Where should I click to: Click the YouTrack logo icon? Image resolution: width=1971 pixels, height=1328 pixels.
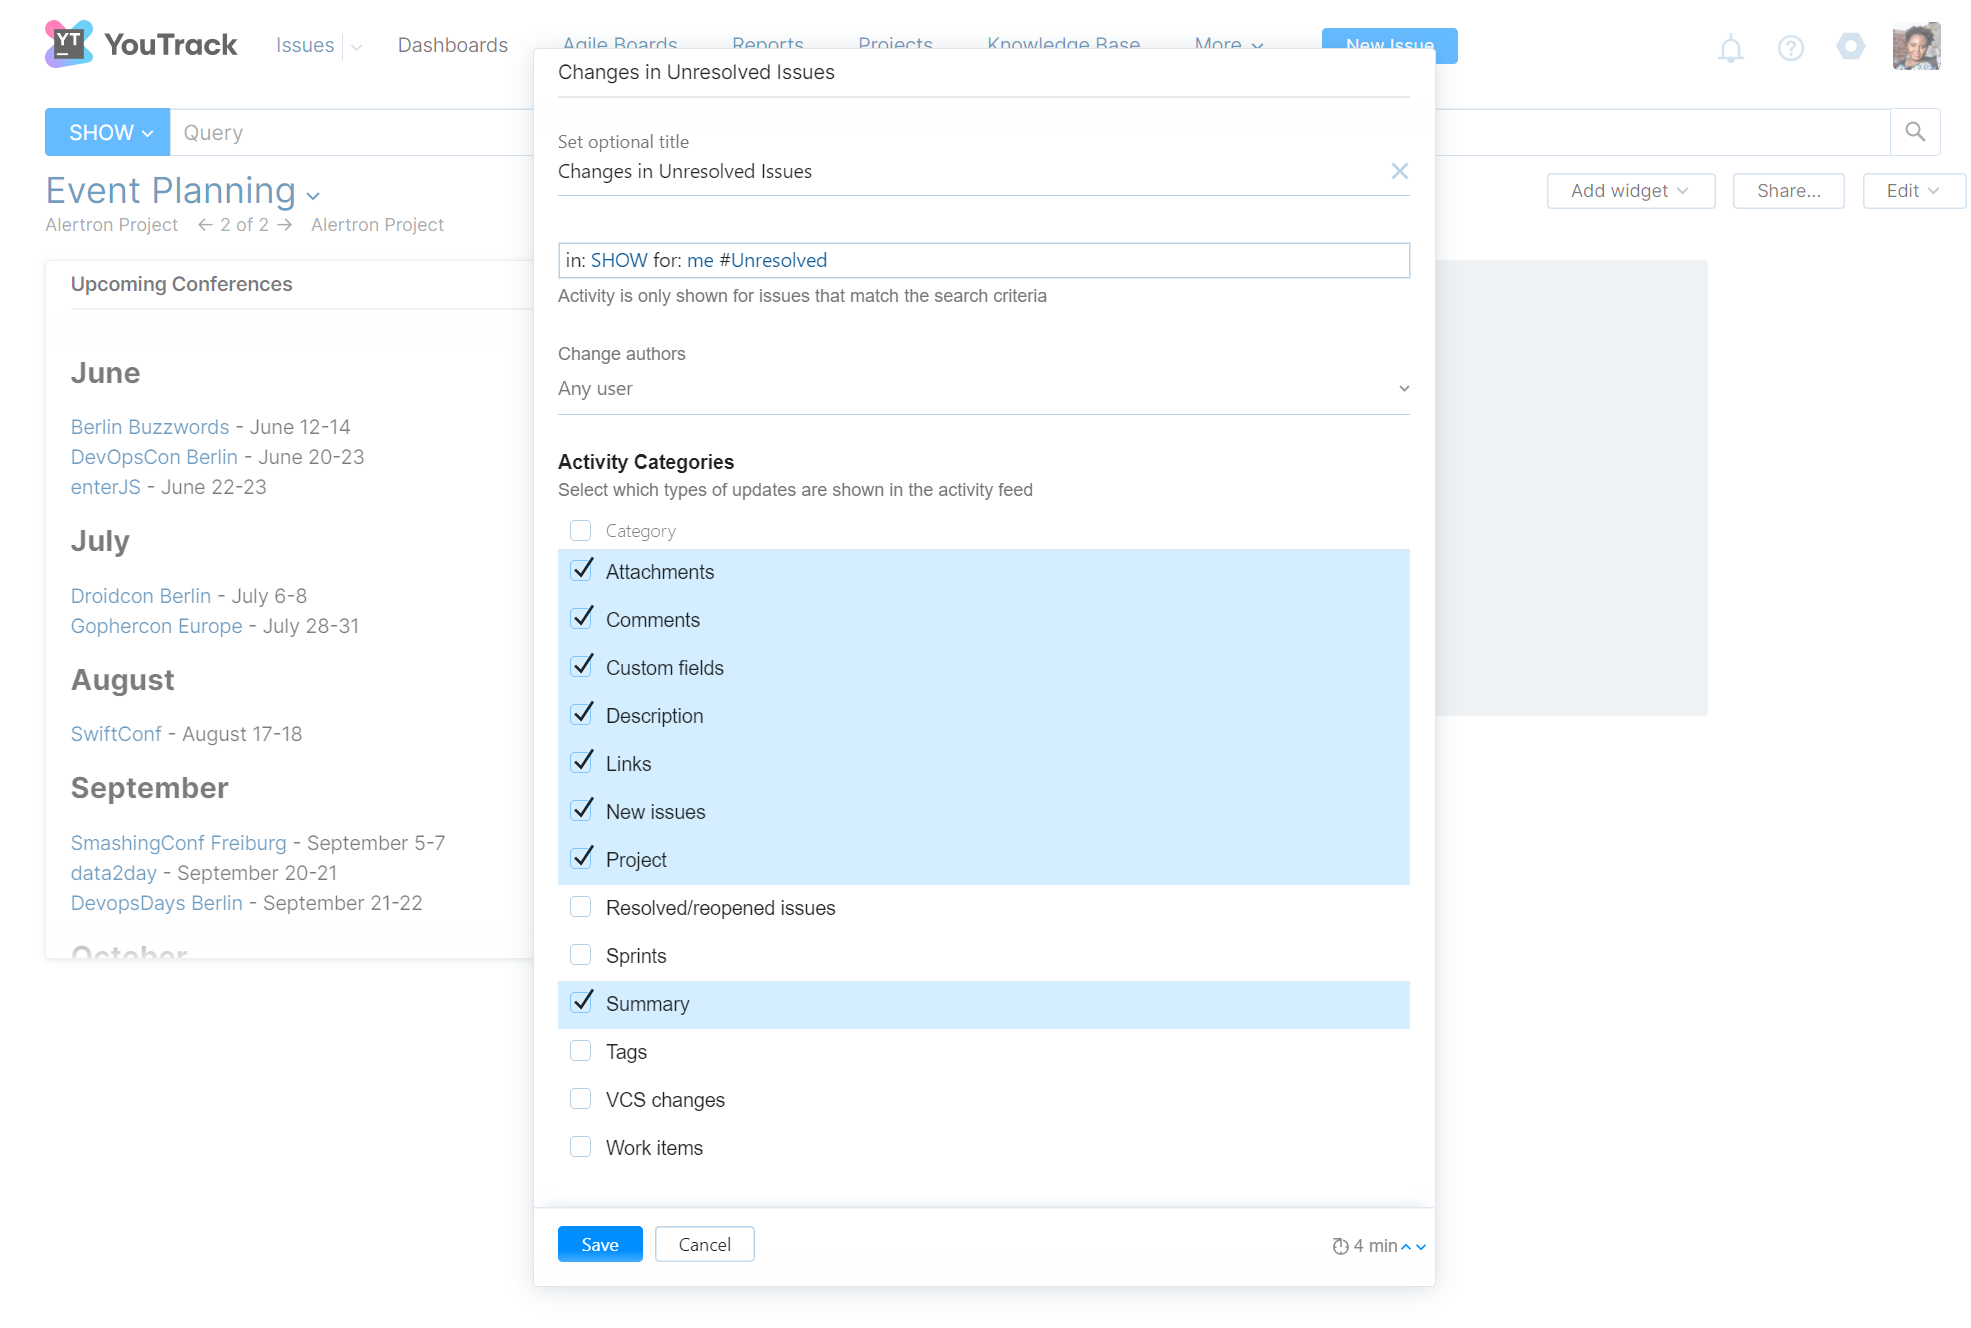pyautogui.click(x=68, y=44)
